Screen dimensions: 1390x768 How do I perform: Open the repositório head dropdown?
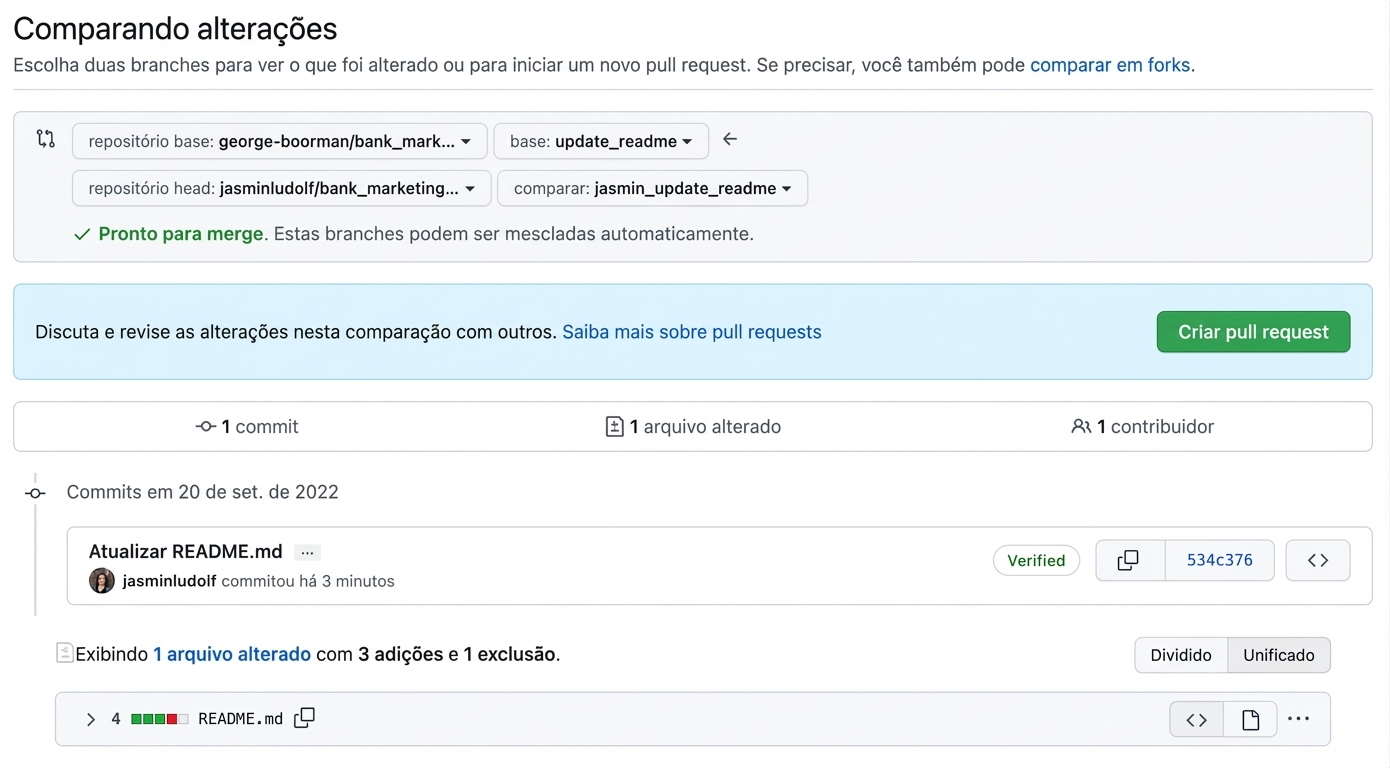coord(282,188)
